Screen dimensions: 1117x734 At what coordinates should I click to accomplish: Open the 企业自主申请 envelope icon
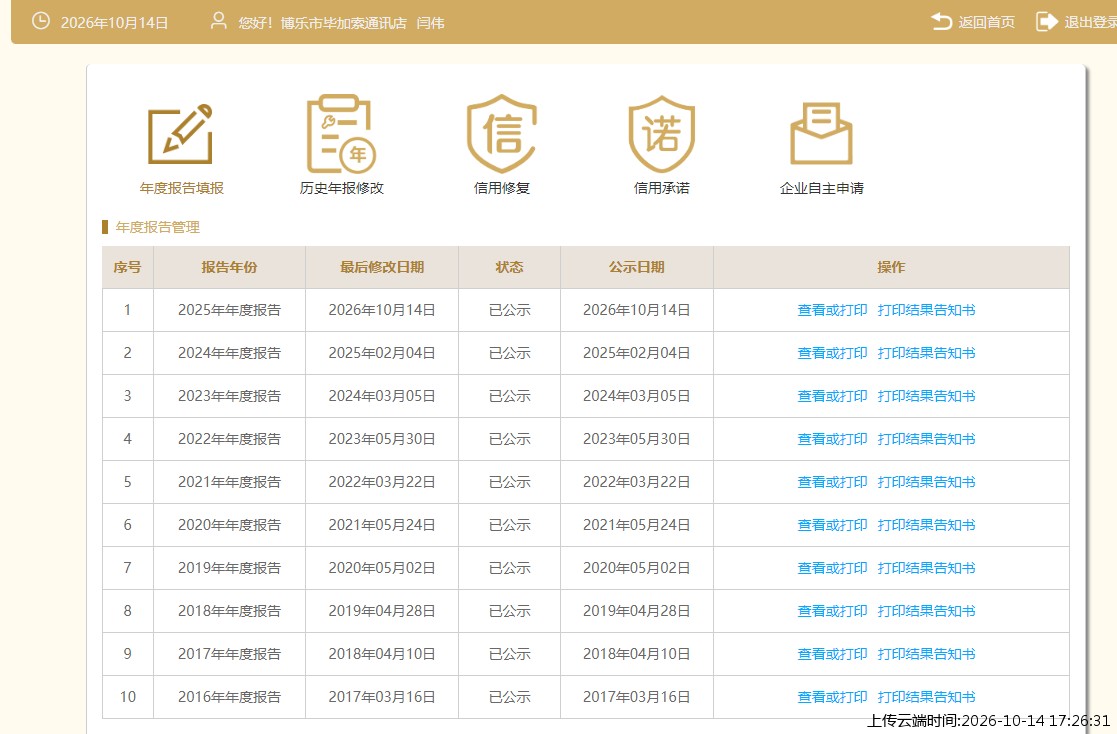click(821, 133)
